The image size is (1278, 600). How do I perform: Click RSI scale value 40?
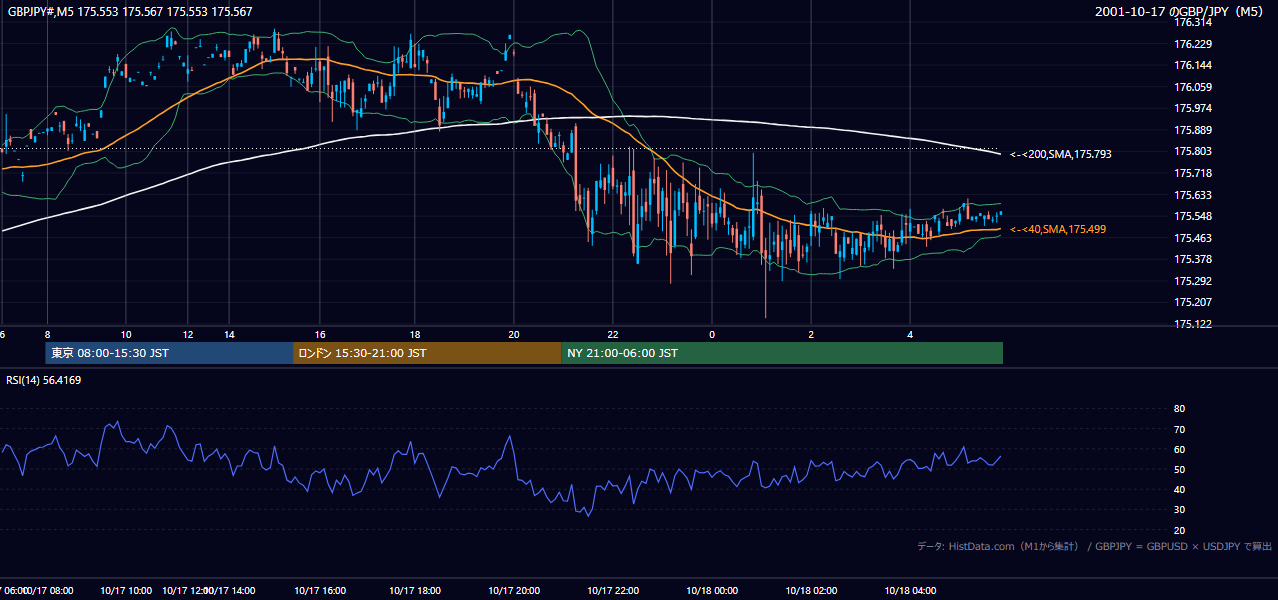[x=1179, y=489]
